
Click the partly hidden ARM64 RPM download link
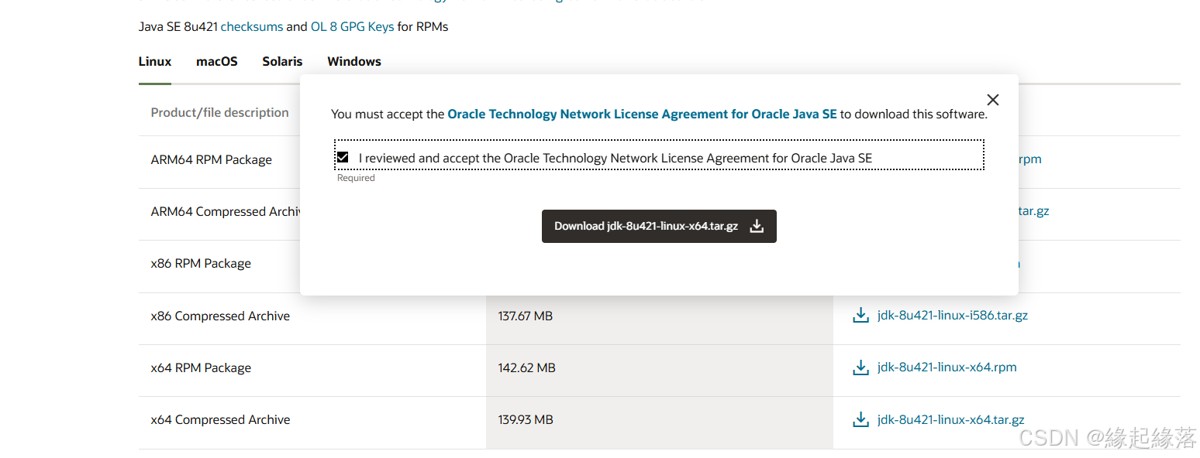(1030, 160)
